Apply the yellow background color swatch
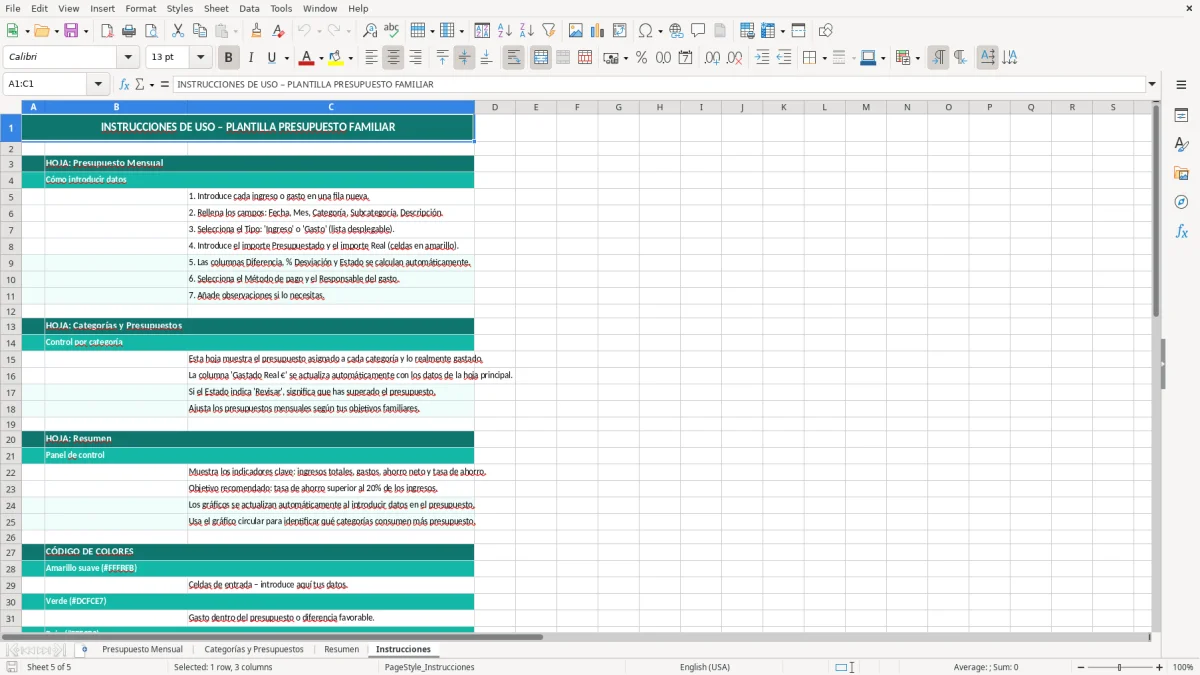The height and width of the screenshot is (675, 1200). tap(336, 58)
